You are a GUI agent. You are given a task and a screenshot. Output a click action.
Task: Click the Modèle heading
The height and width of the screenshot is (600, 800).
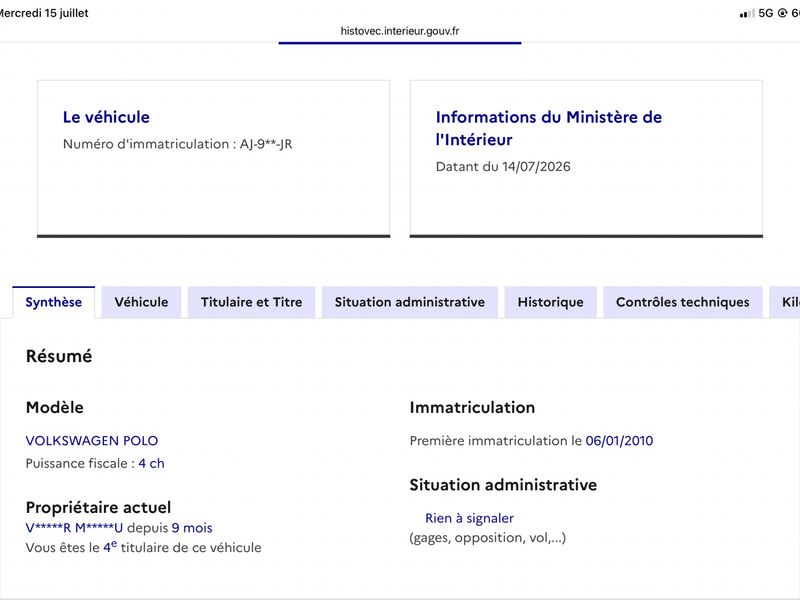pyautogui.click(x=55, y=407)
